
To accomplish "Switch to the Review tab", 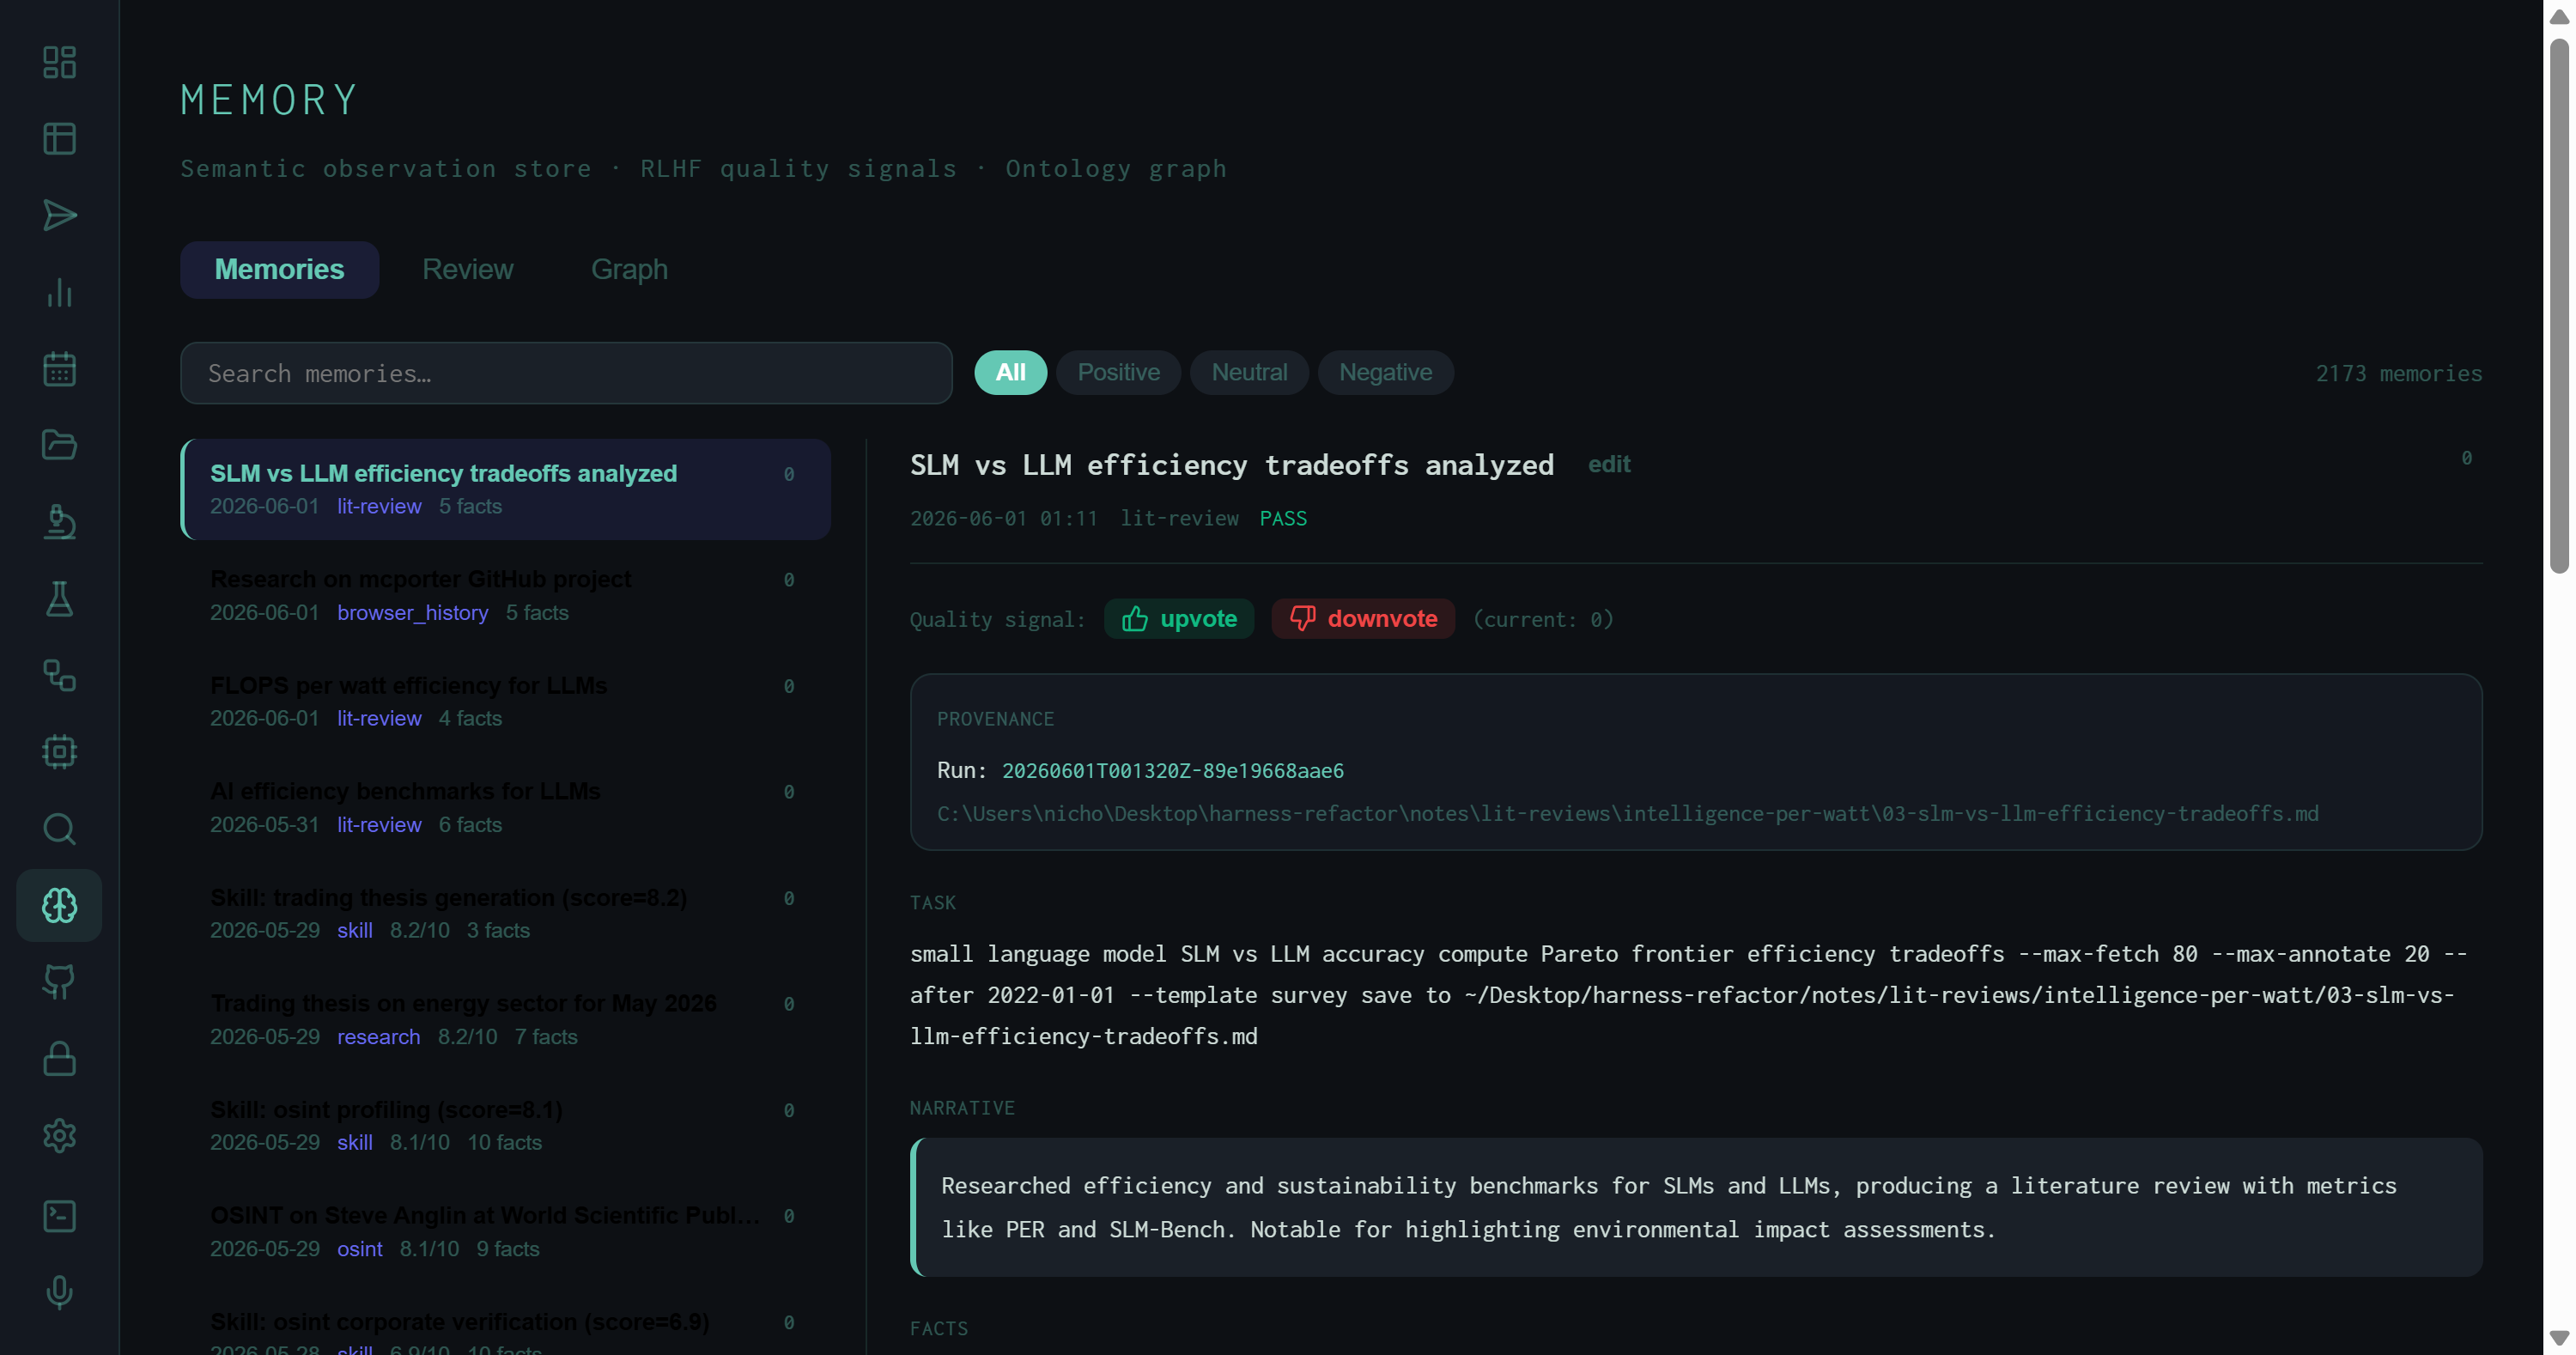I will pos(467,269).
